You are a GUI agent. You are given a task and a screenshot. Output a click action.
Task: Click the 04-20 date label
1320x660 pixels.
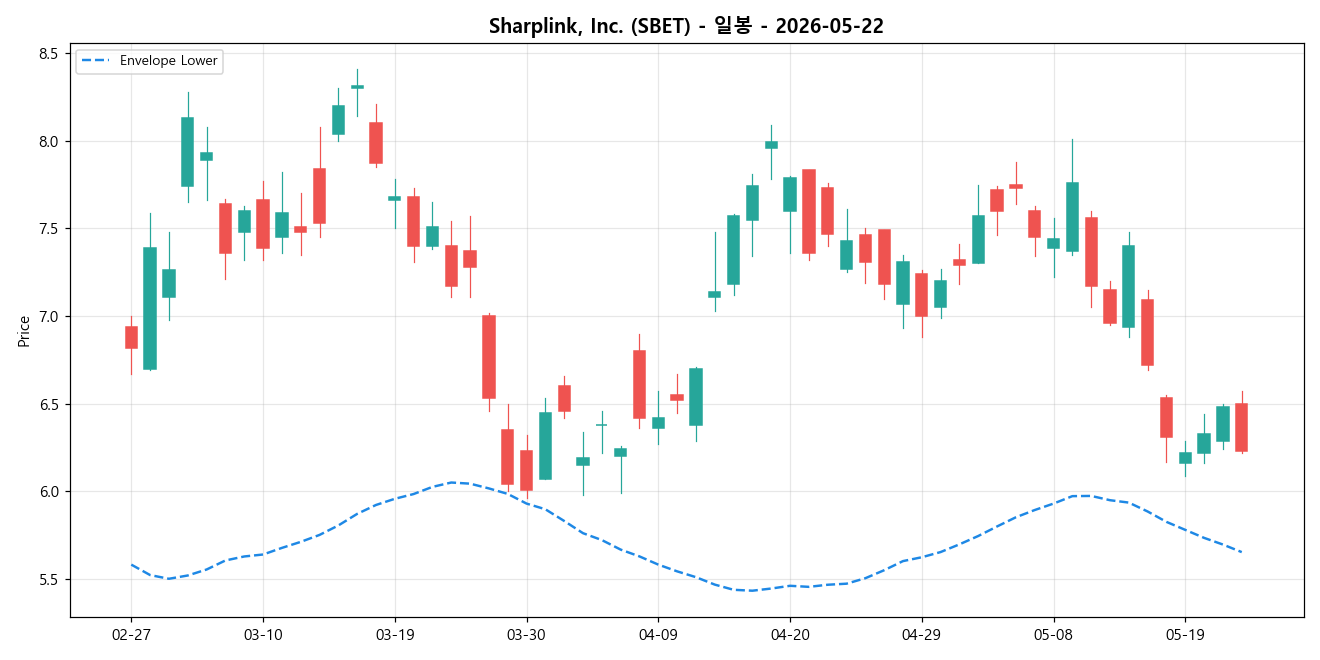click(x=790, y=634)
